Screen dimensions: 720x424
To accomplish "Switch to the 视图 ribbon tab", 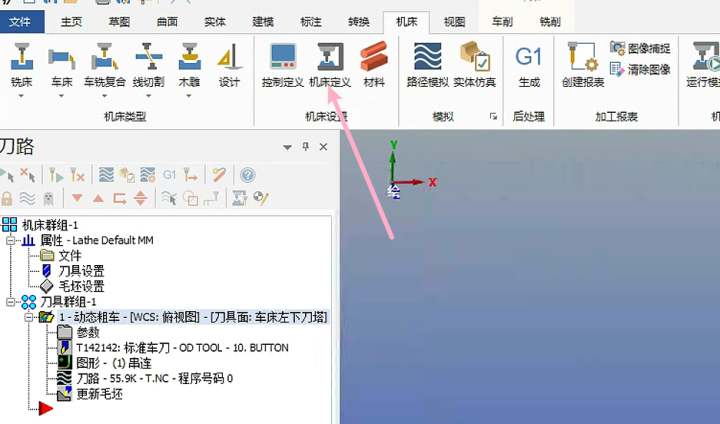I will coord(454,21).
